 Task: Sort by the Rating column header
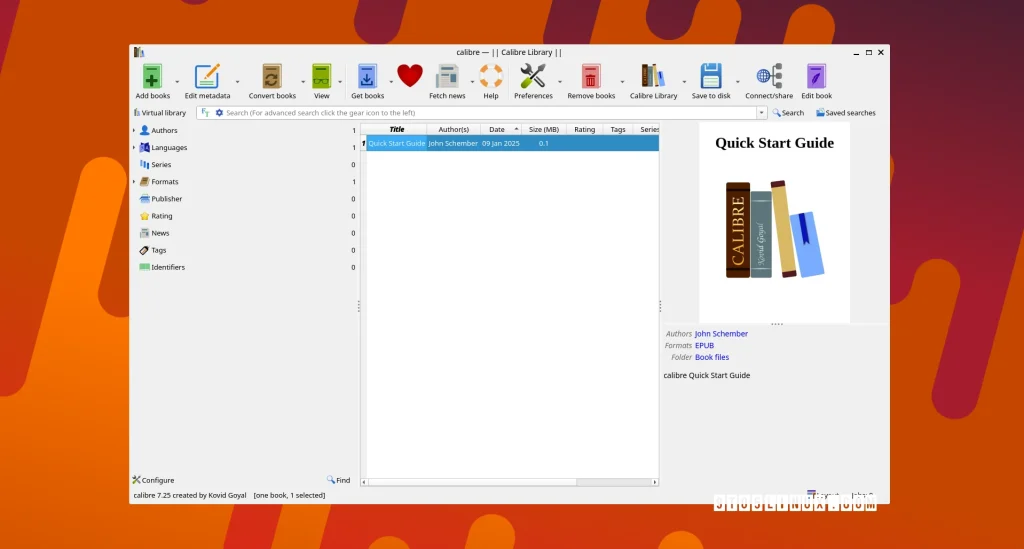584,129
